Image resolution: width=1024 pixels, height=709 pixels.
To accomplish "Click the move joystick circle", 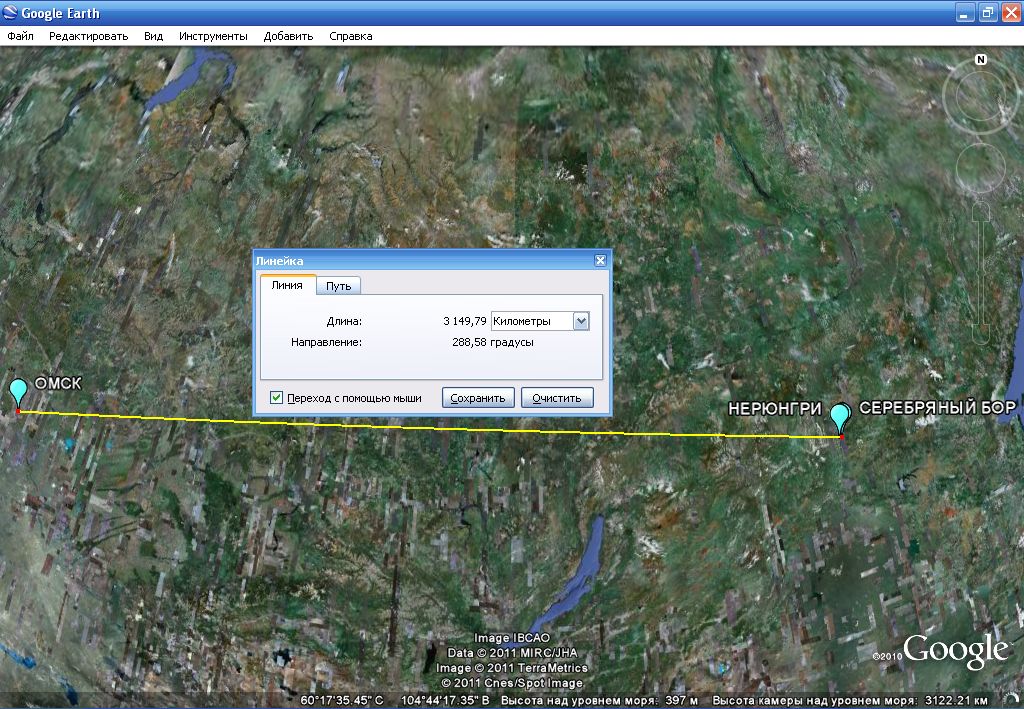I will tap(980, 167).
